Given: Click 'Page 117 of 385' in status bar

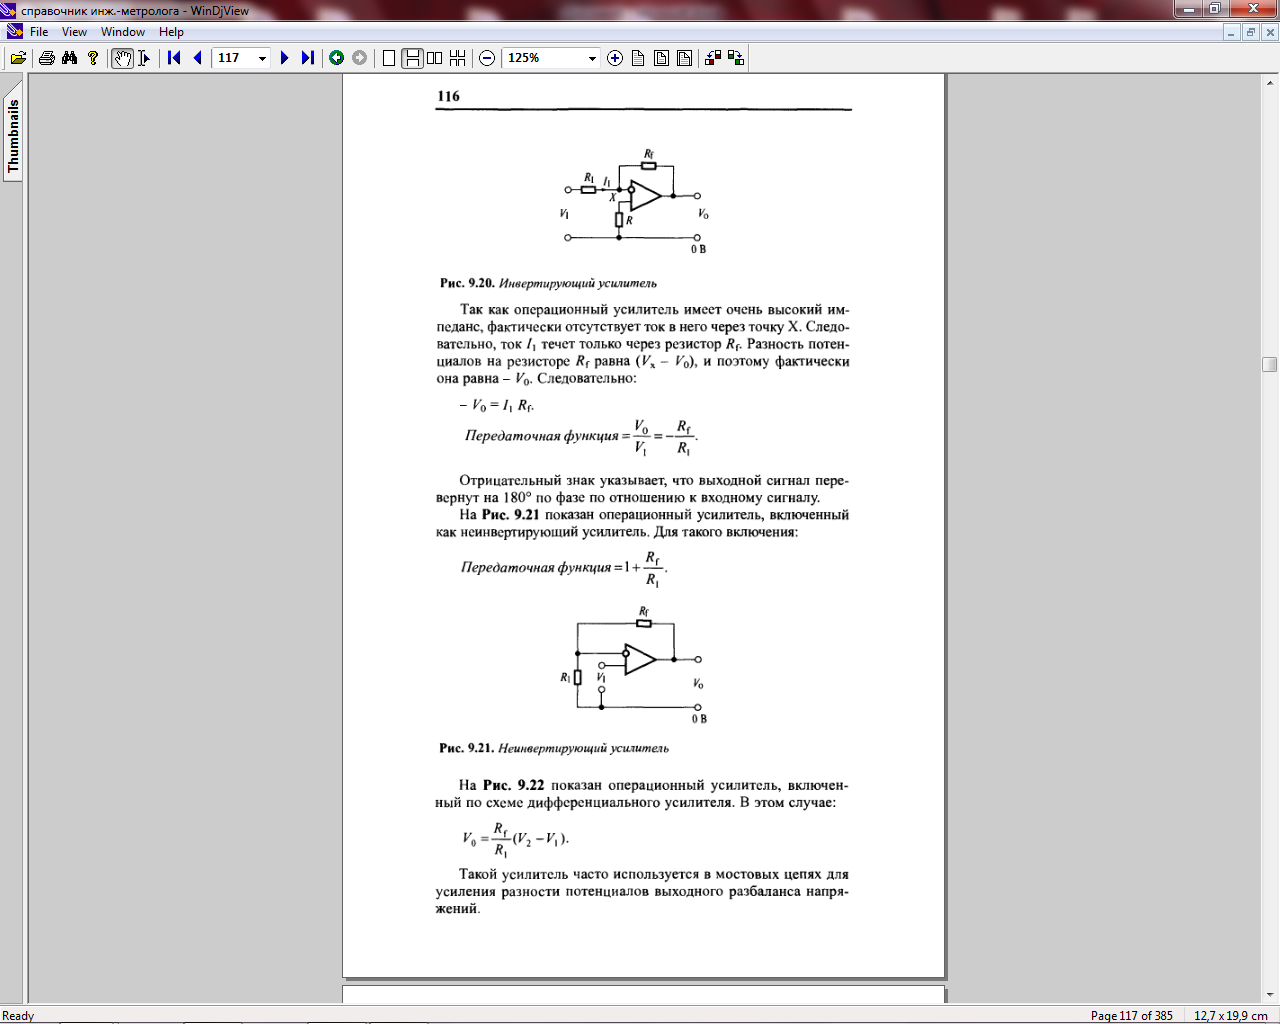Looking at the screenshot, I should point(1131,1015).
